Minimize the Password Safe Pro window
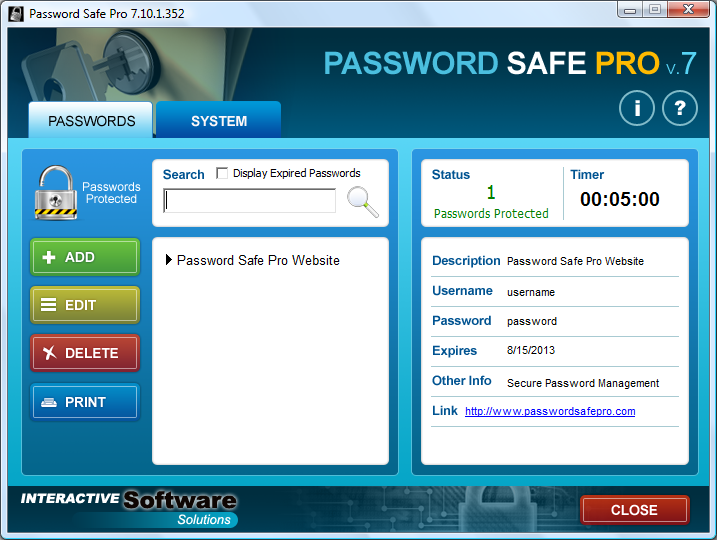The image size is (717, 540). [630, 10]
